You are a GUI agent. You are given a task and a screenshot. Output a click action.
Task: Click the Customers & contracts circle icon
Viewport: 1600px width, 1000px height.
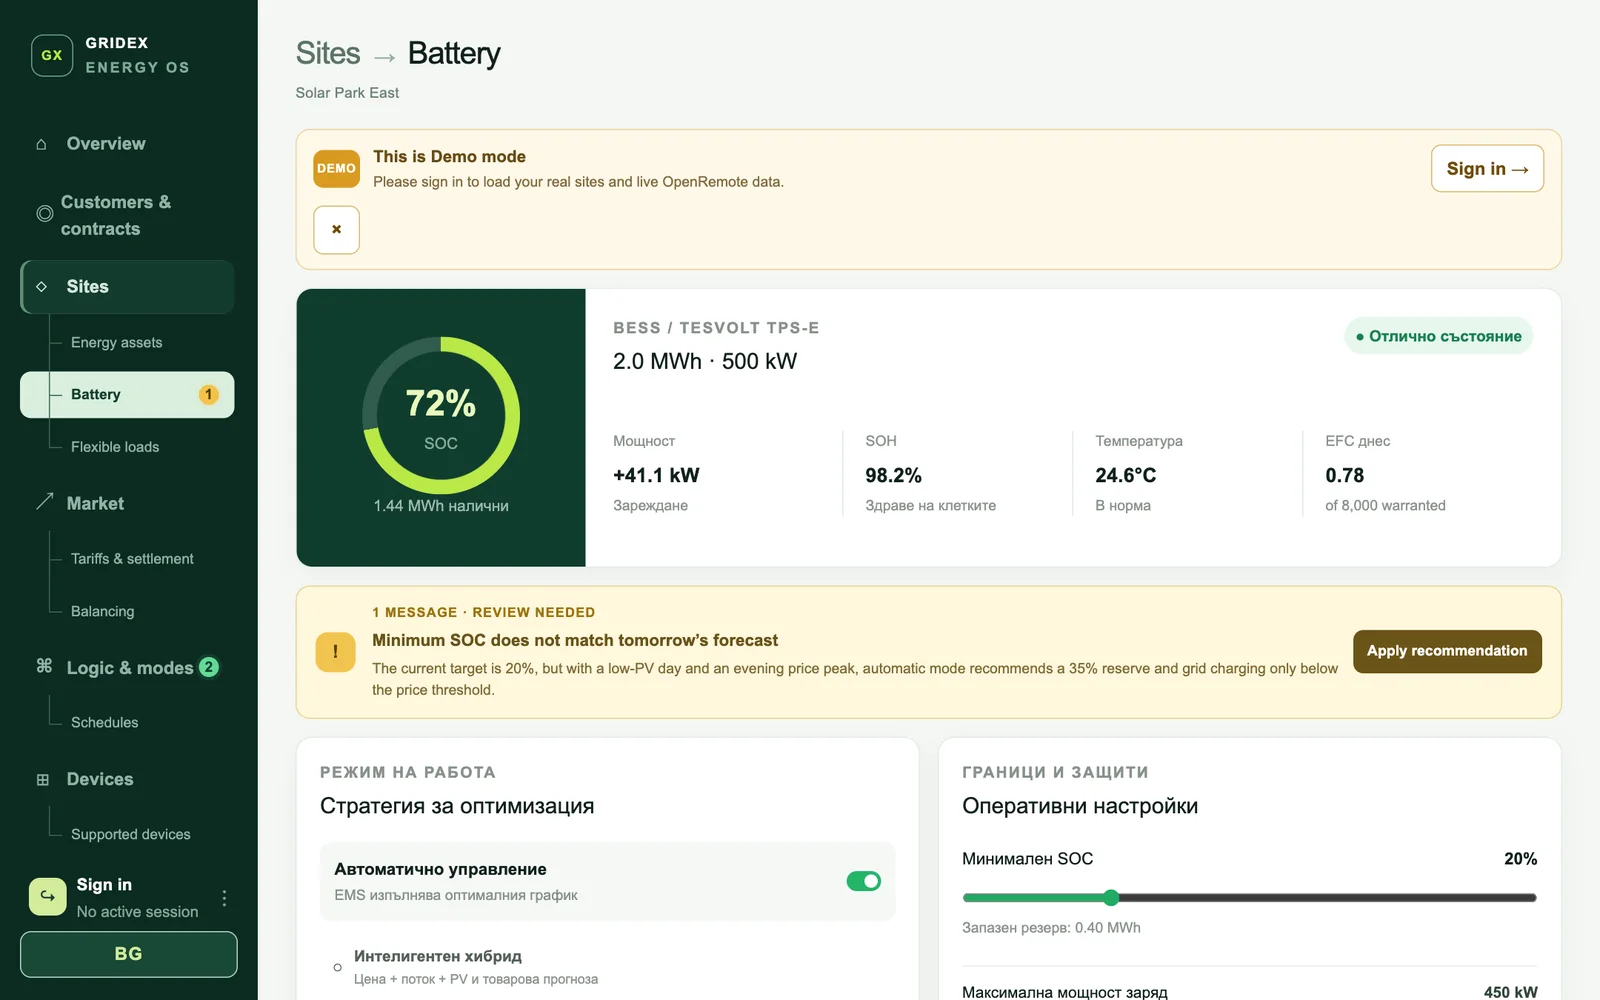coord(45,214)
